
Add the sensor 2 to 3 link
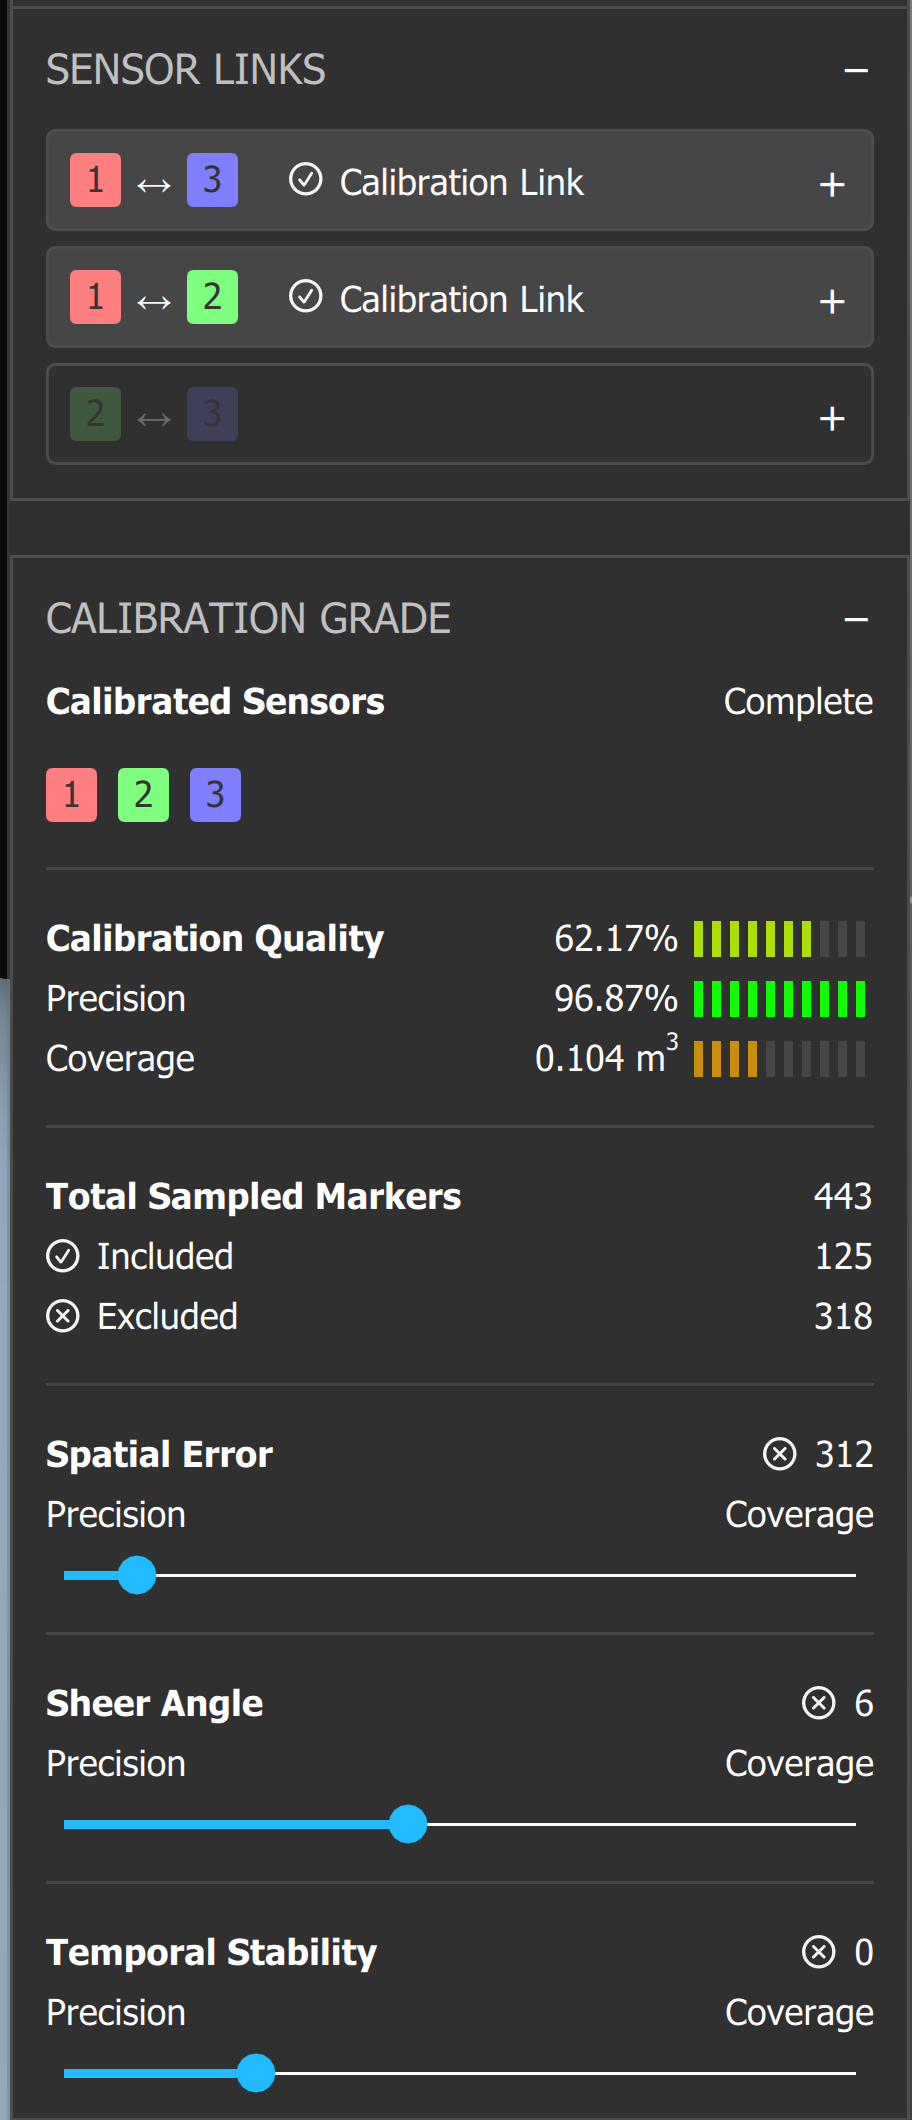click(x=832, y=418)
